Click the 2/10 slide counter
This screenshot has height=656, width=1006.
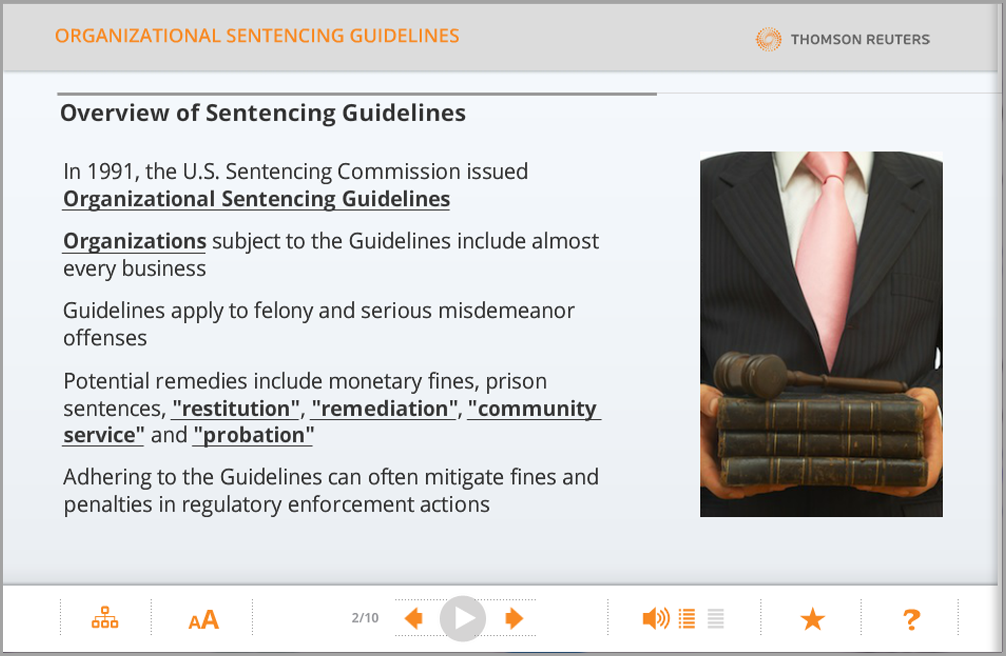(365, 618)
